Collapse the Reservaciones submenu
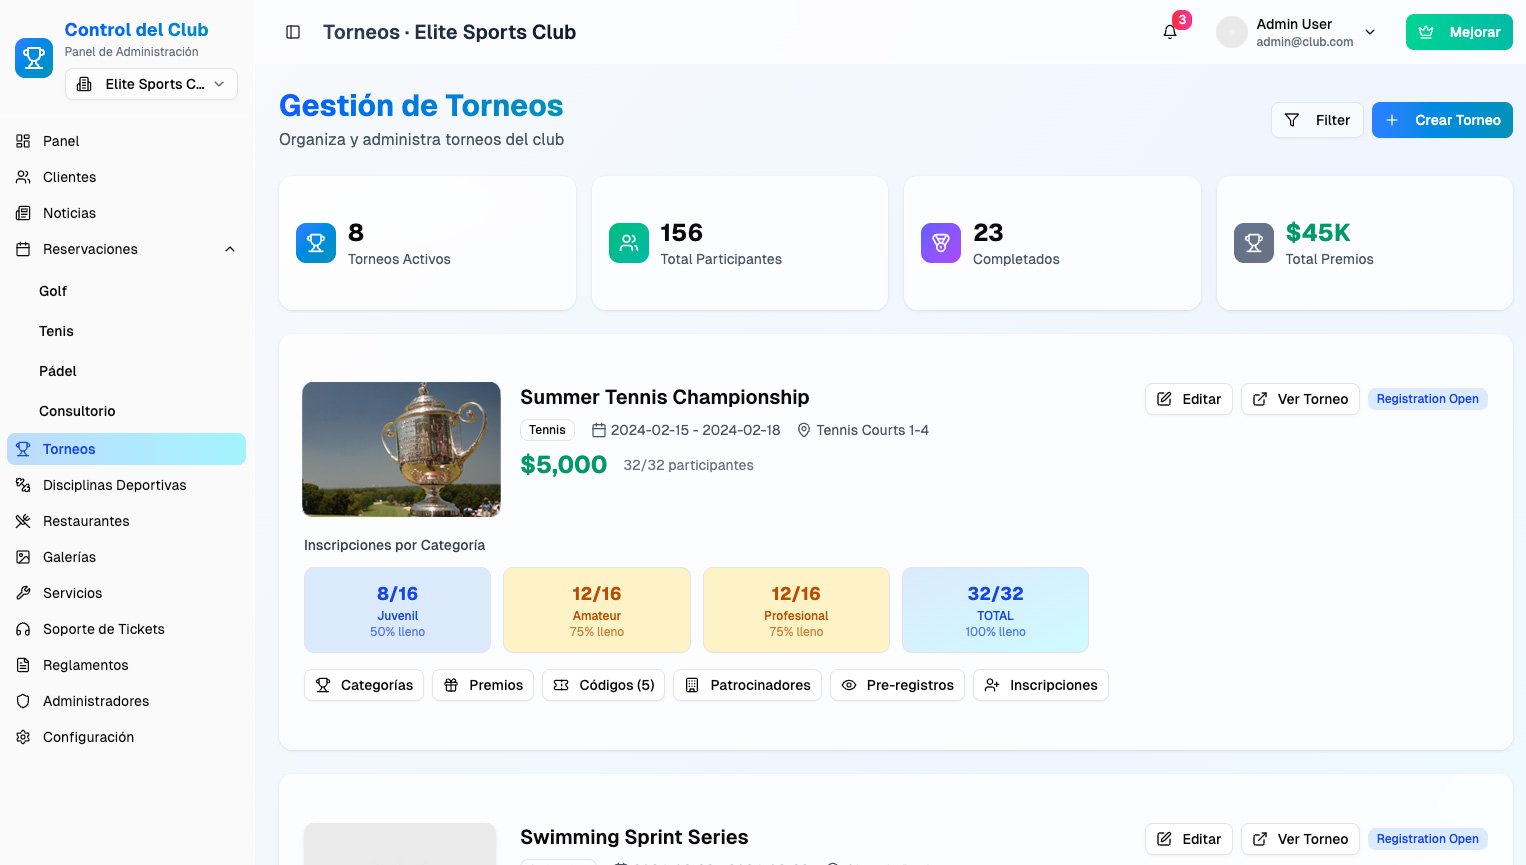Viewport: 1526px width, 865px height. pyautogui.click(x=229, y=249)
